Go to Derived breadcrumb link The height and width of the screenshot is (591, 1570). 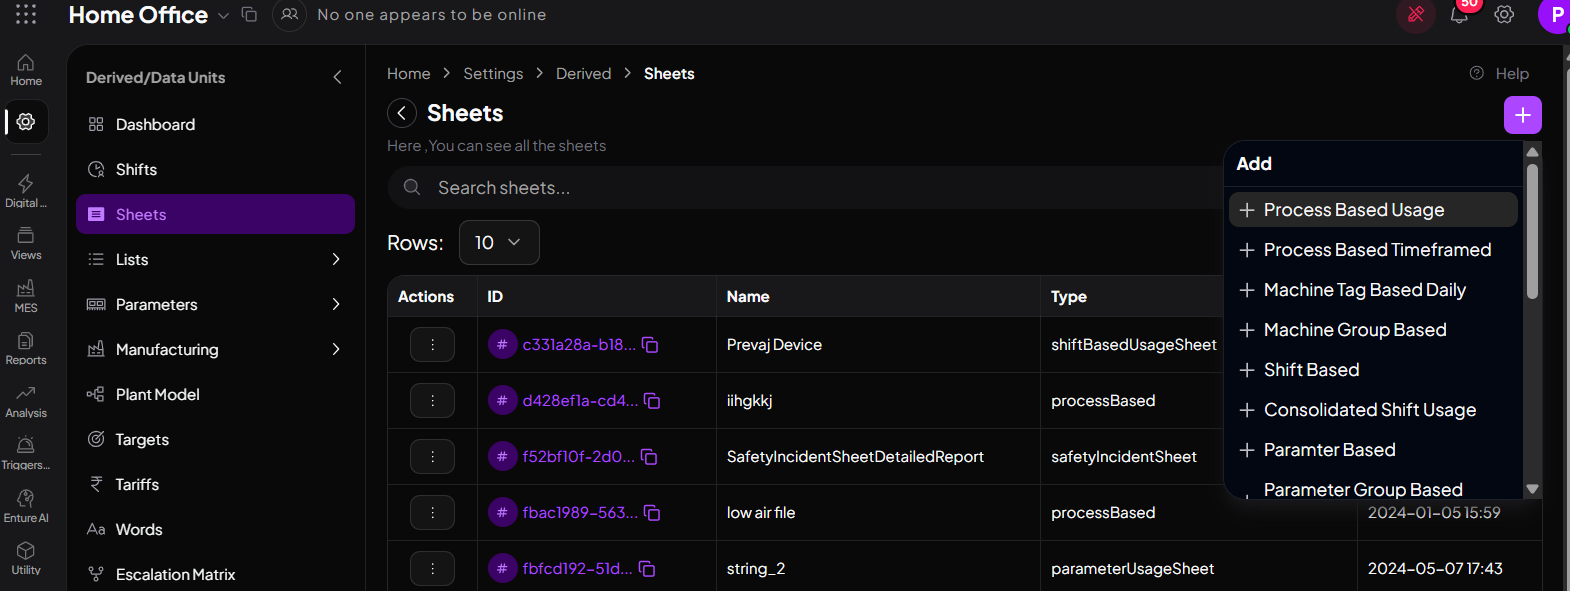[583, 74]
